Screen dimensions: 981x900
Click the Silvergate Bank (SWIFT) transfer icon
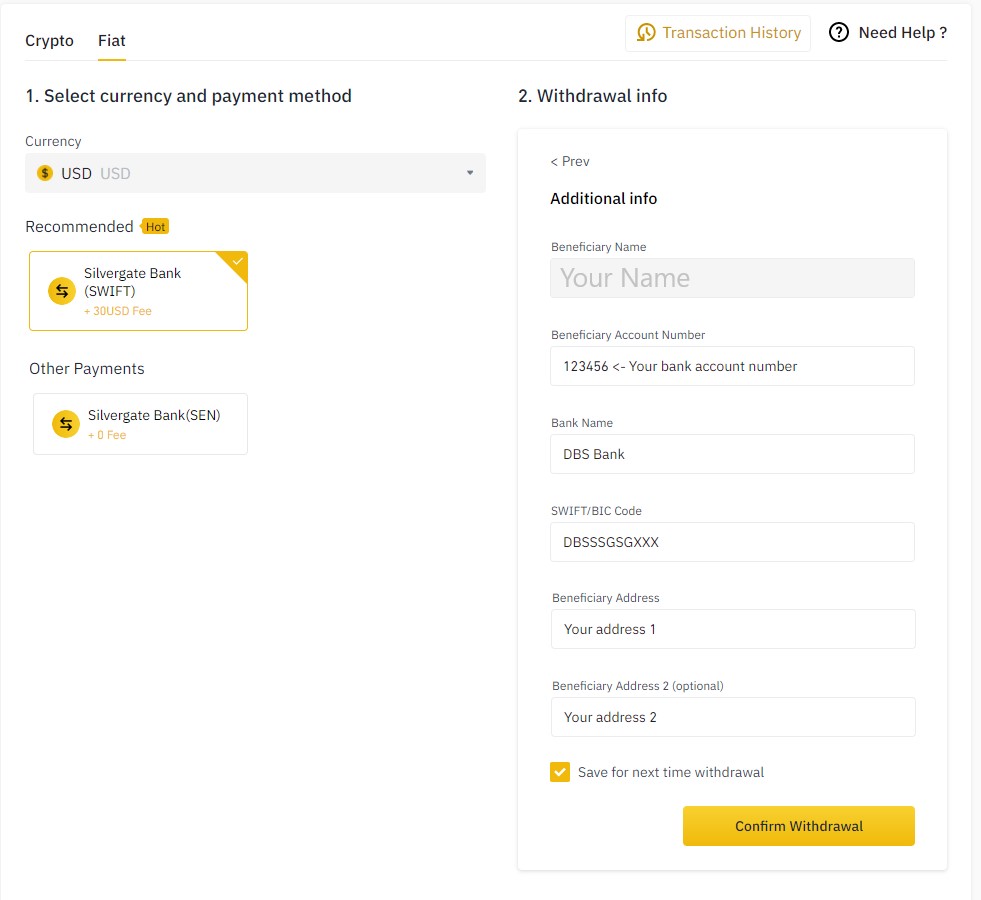[x=62, y=291]
